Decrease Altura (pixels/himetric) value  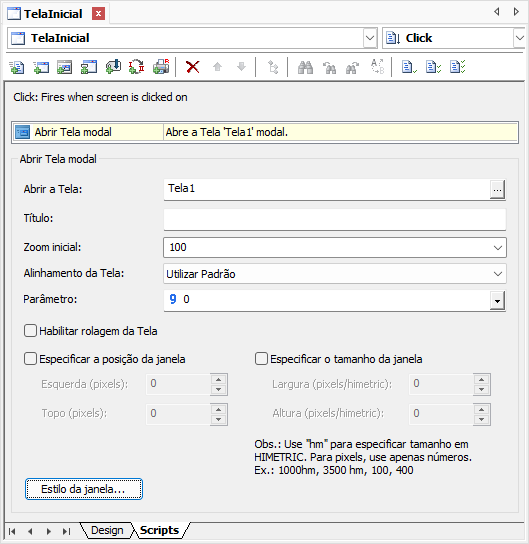[481, 419]
